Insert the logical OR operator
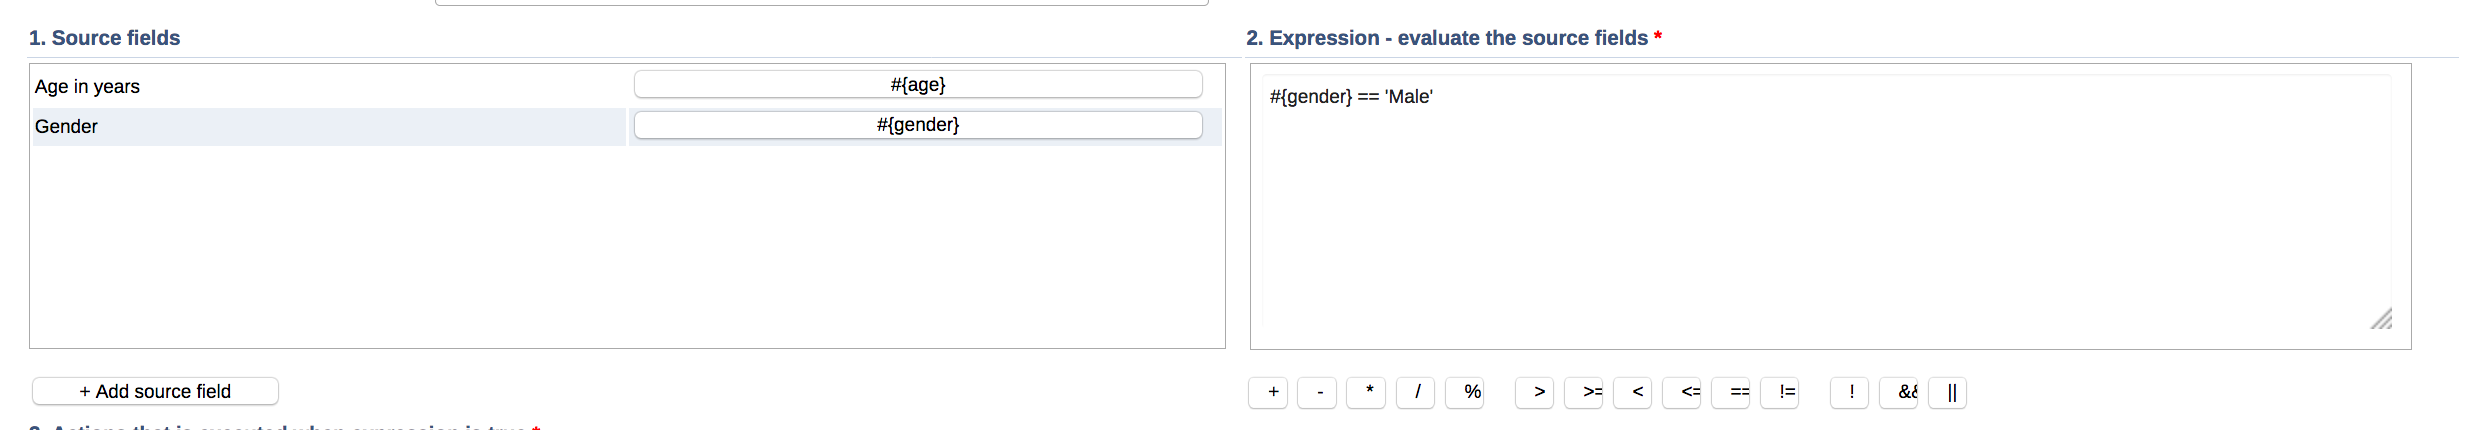The height and width of the screenshot is (430, 2478). pos(1948,392)
